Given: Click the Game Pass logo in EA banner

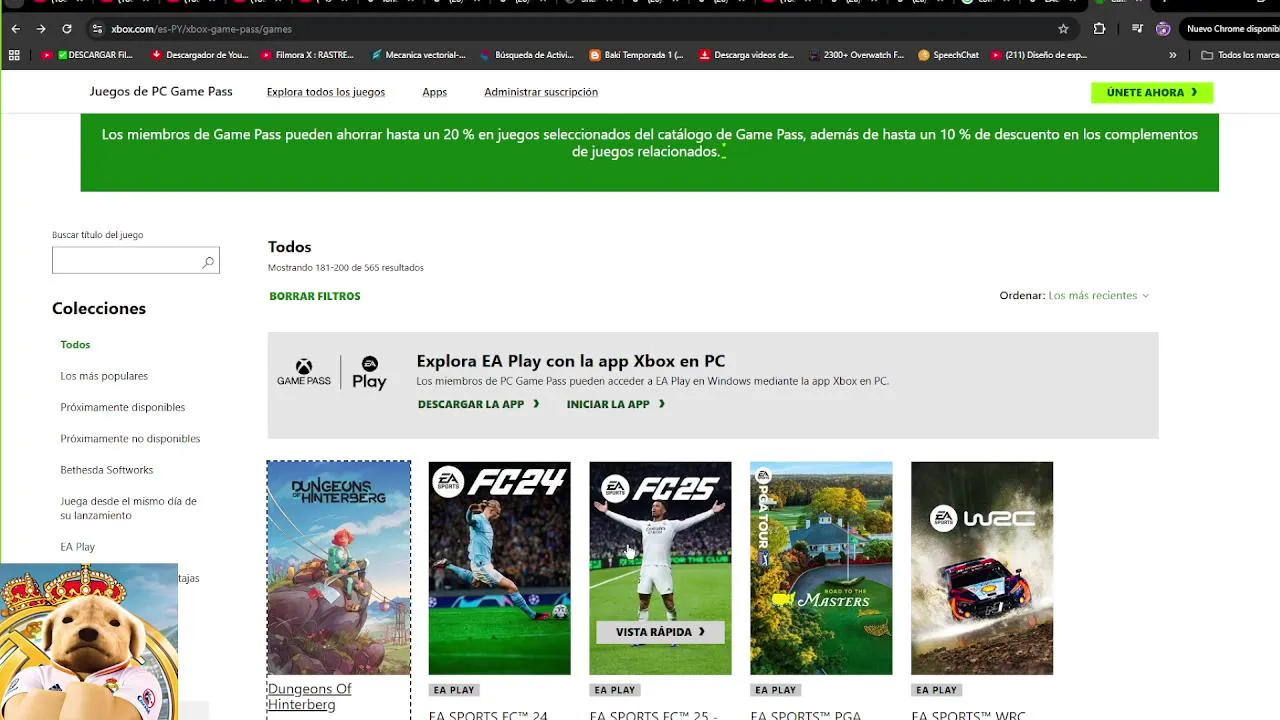Looking at the screenshot, I should (304, 374).
